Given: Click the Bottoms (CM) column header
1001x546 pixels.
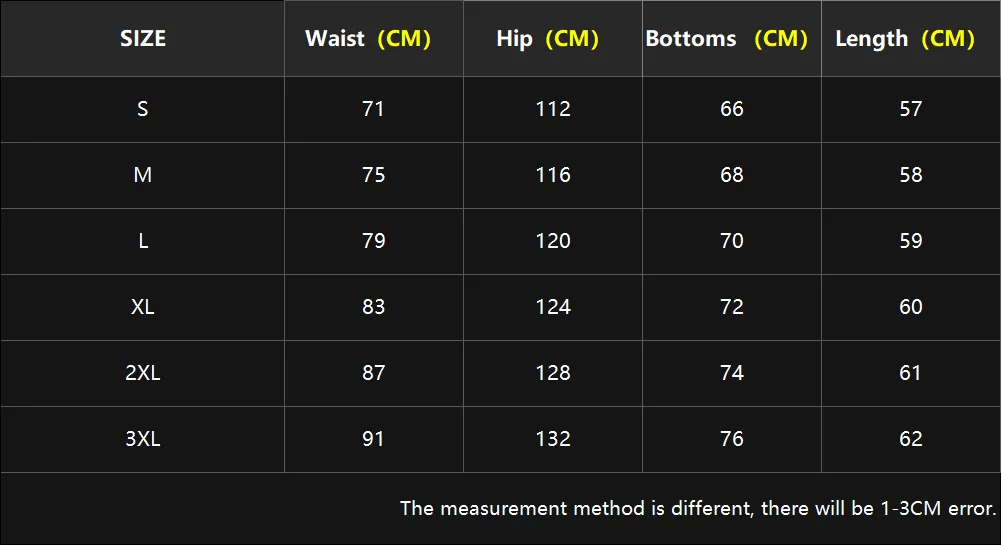Looking at the screenshot, I should 726,39.
